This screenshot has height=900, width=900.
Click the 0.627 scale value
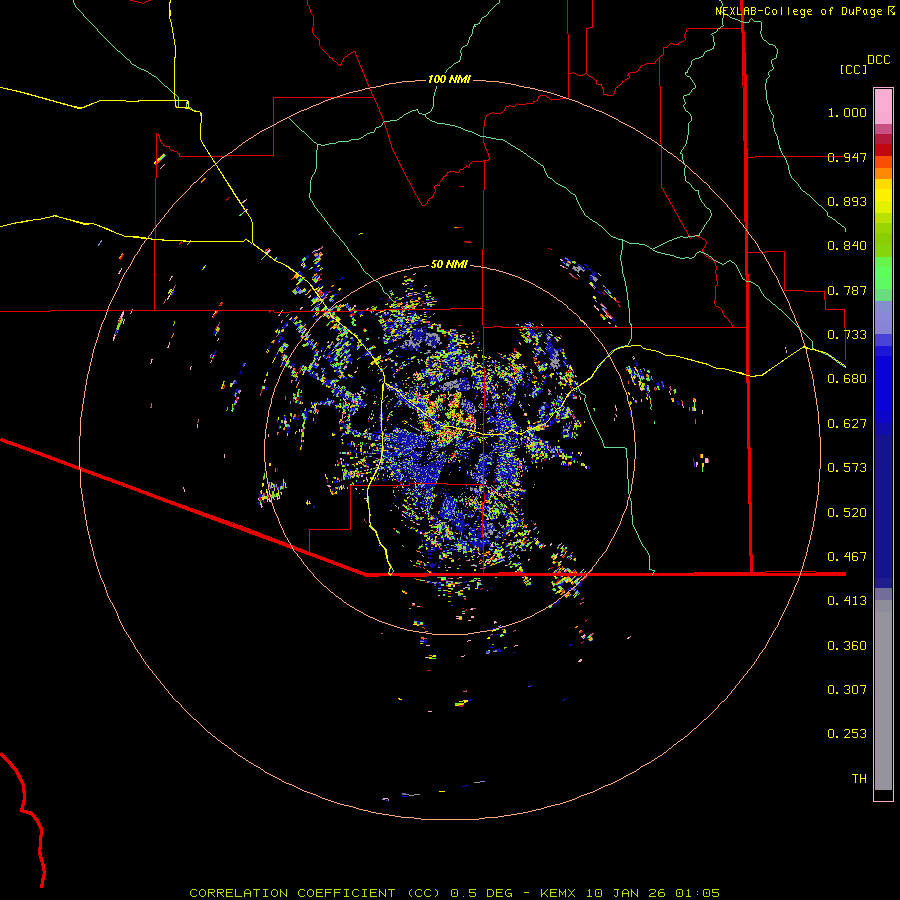tap(847, 424)
